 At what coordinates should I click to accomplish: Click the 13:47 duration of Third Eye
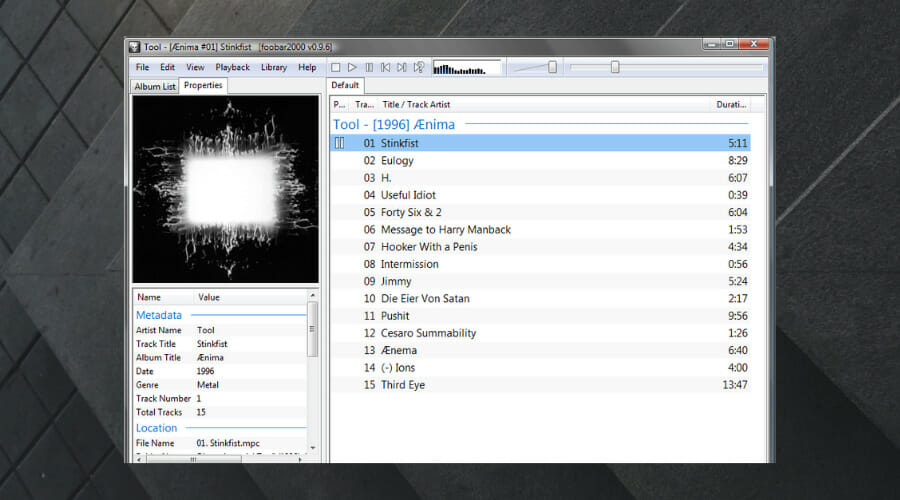(735, 385)
